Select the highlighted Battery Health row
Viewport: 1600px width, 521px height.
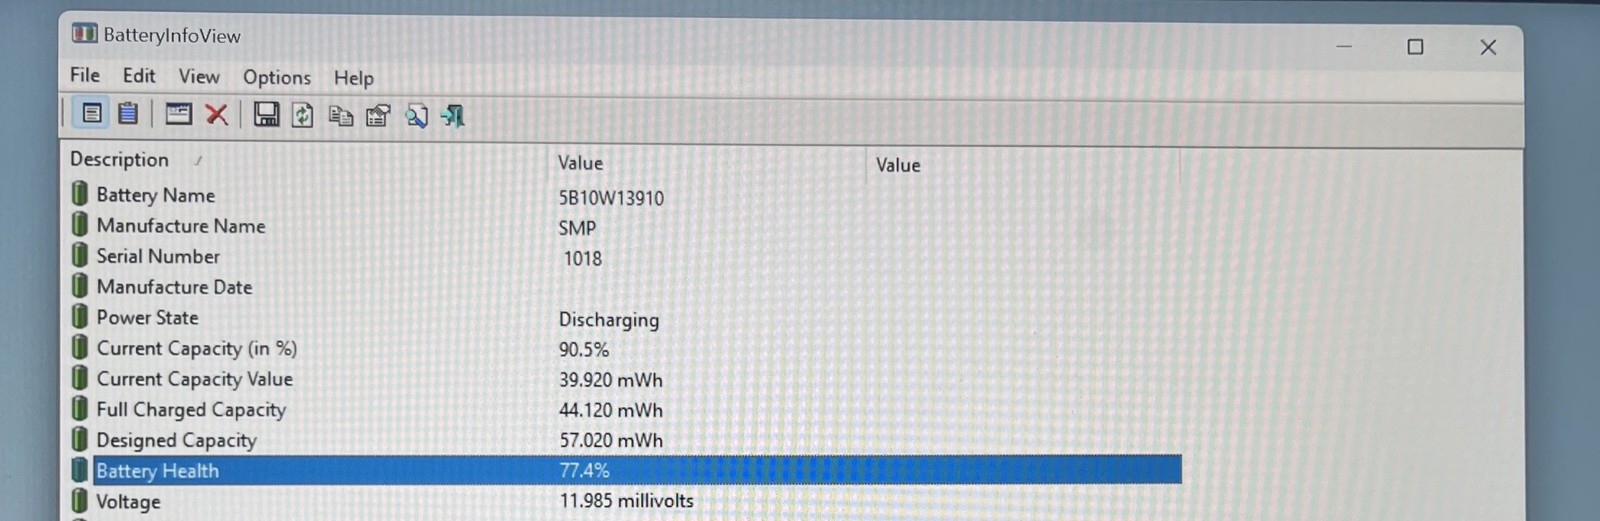point(626,470)
